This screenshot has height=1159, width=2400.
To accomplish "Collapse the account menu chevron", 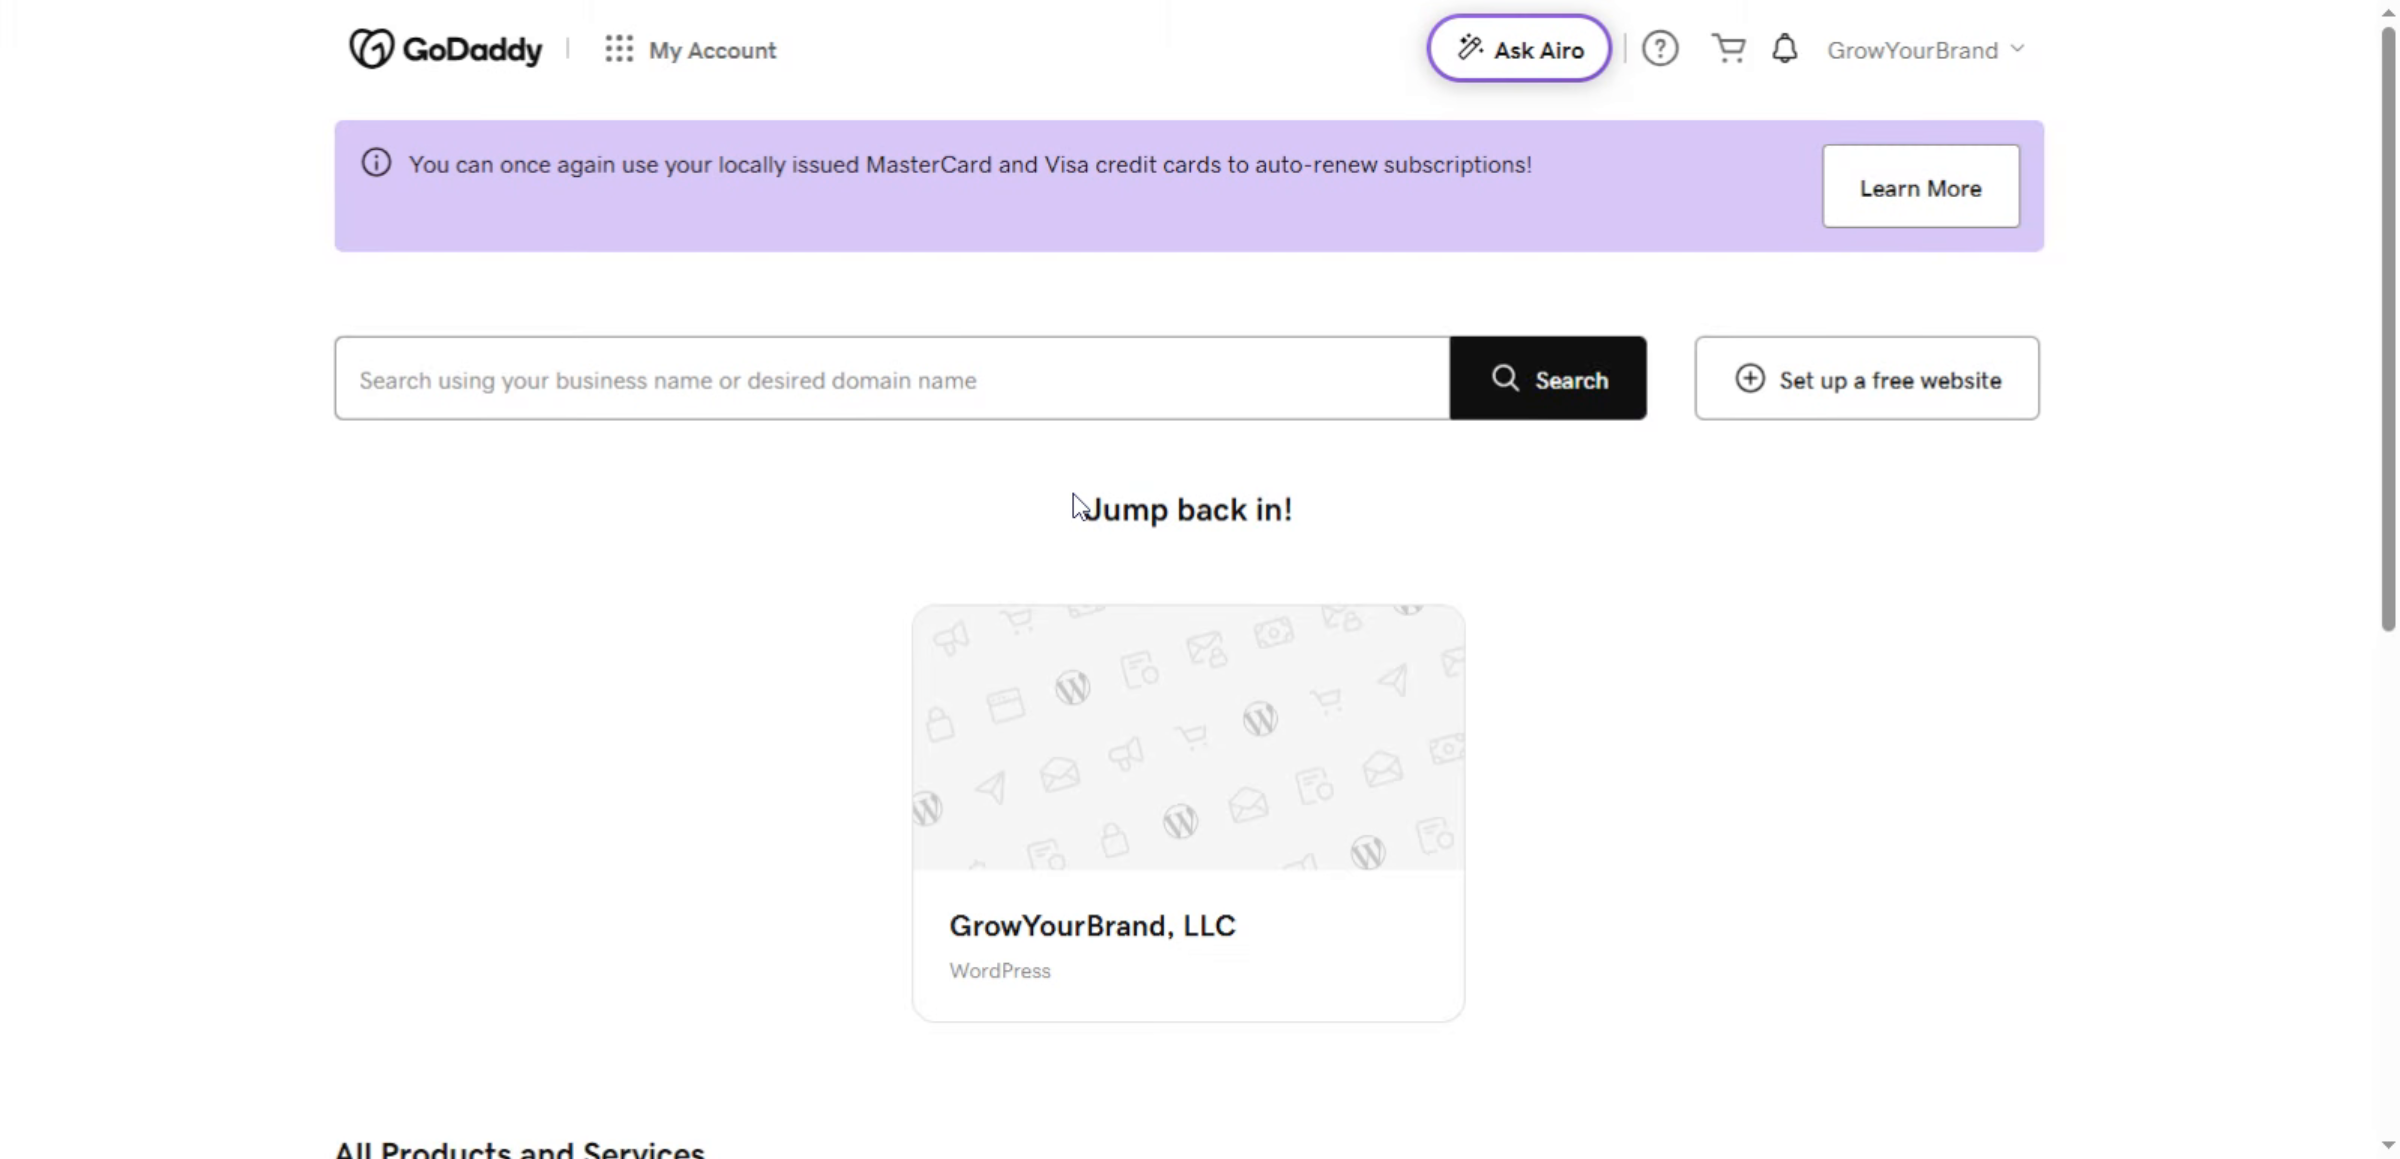I will pos(2019,48).
